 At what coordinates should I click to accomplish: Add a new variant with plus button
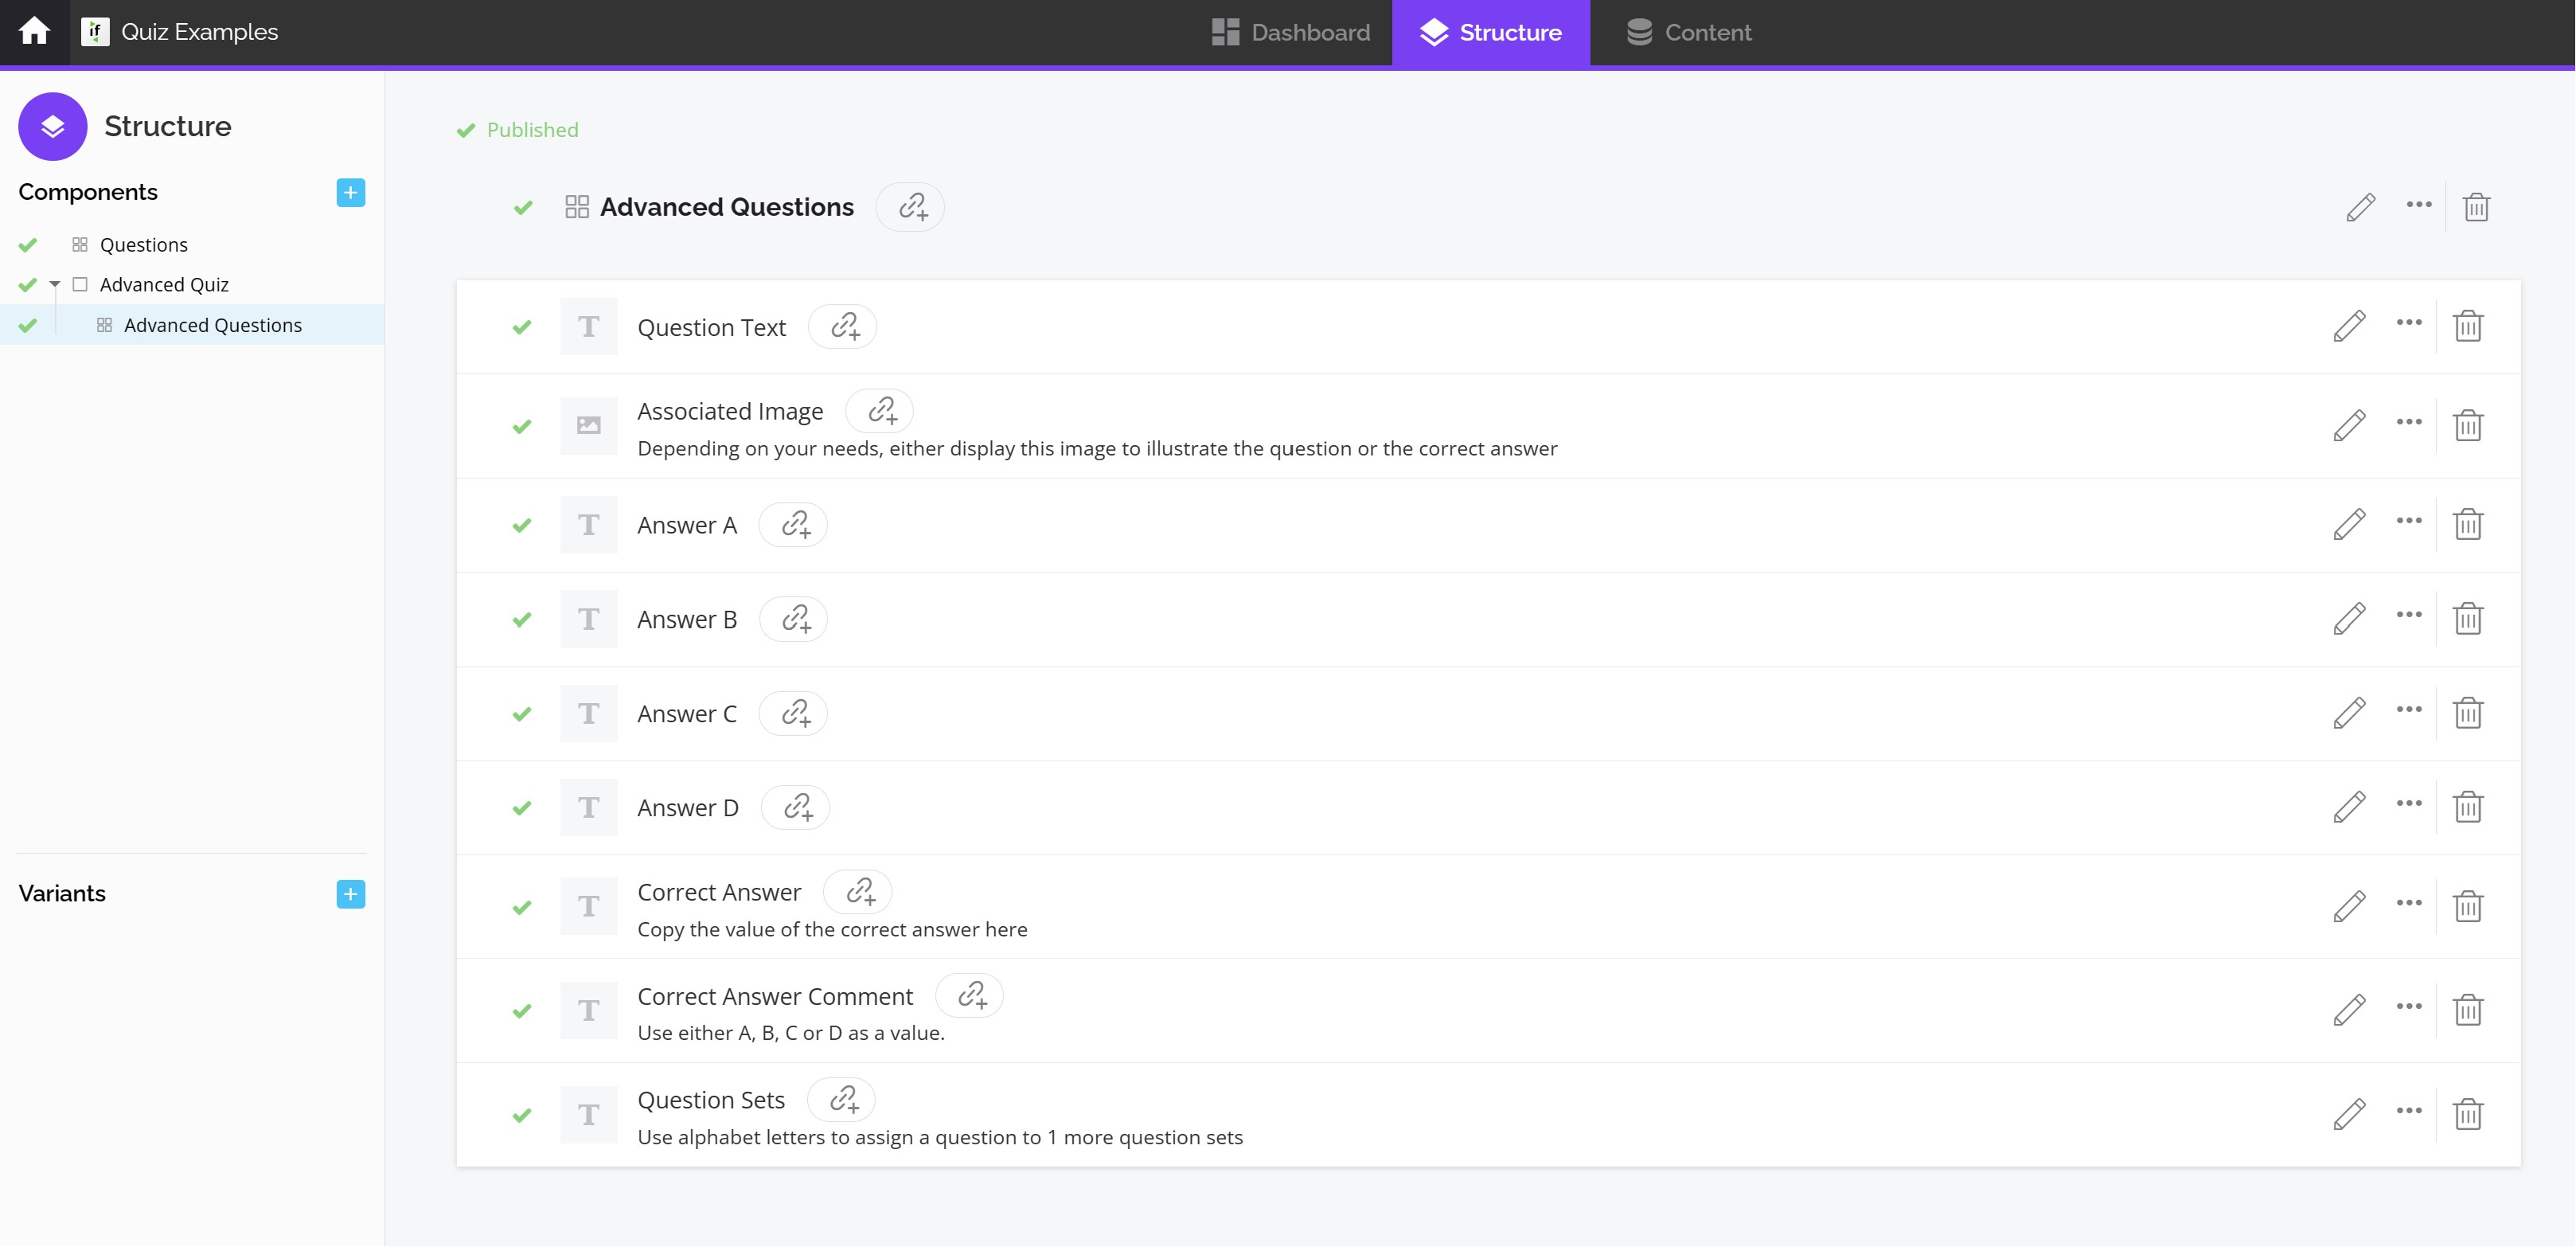[x=350, y=894]
